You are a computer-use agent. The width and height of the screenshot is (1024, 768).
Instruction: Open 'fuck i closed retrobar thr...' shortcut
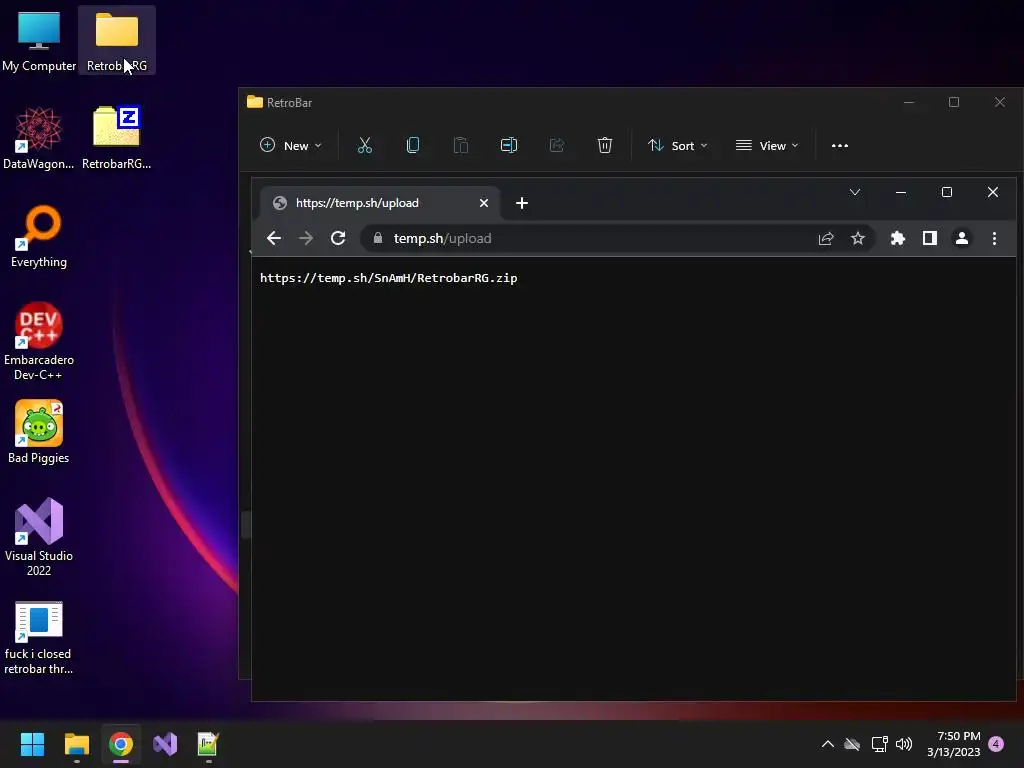[39, 638]
